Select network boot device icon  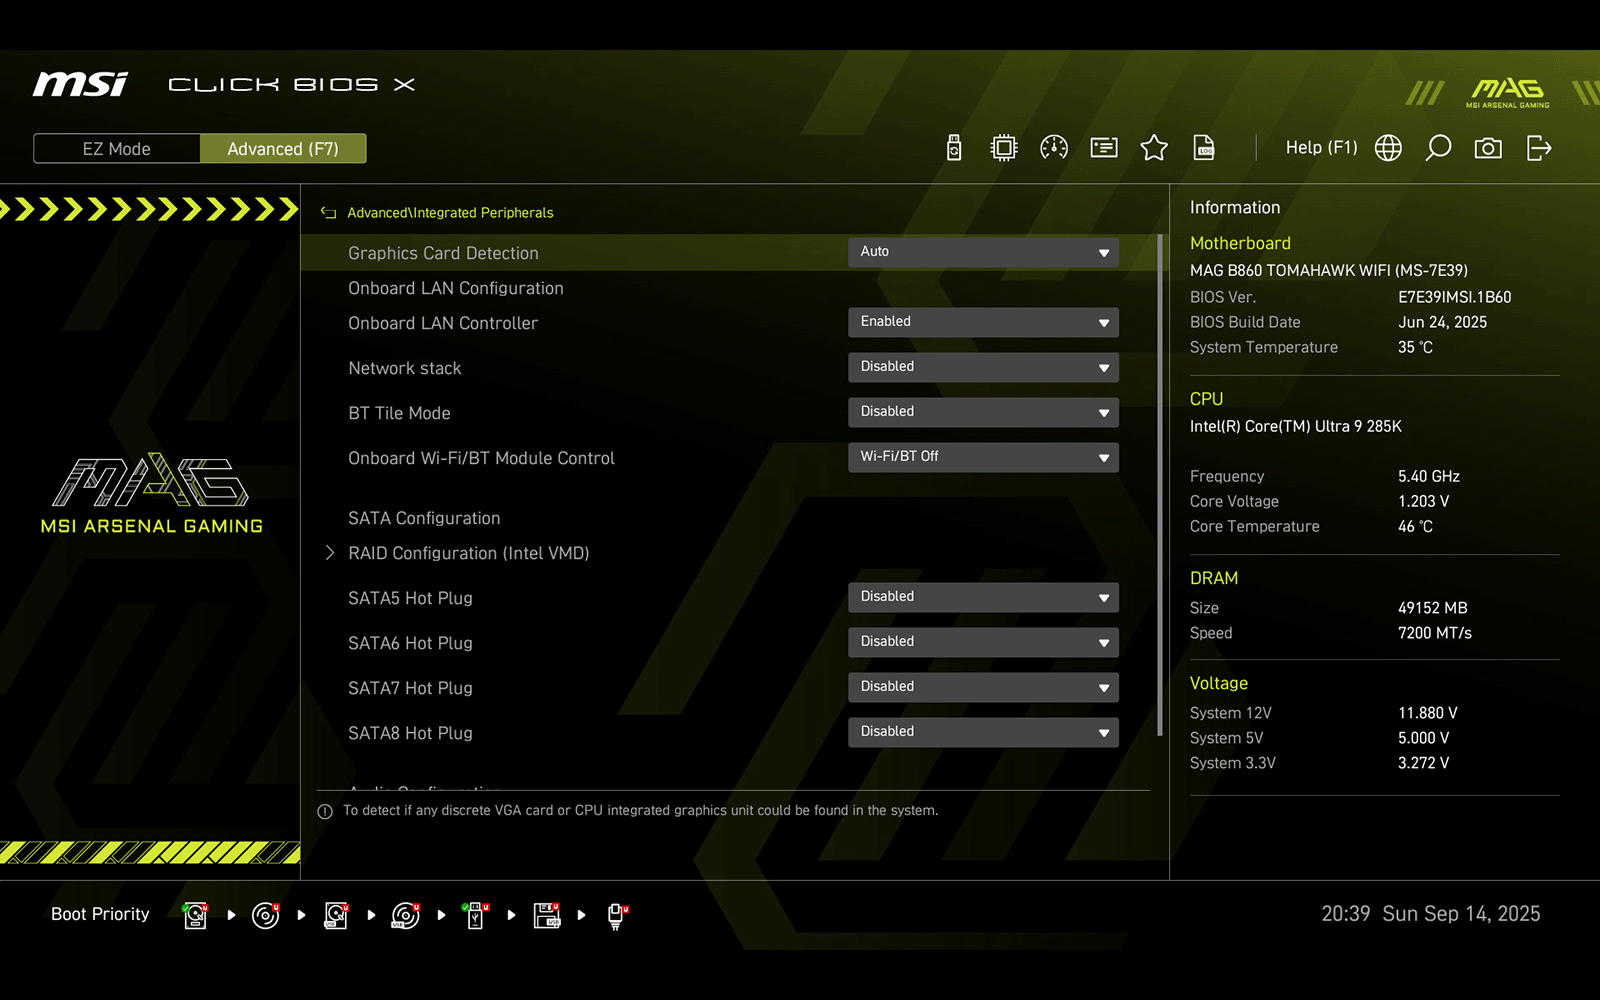pyautogui.click(x=617, y=915)
